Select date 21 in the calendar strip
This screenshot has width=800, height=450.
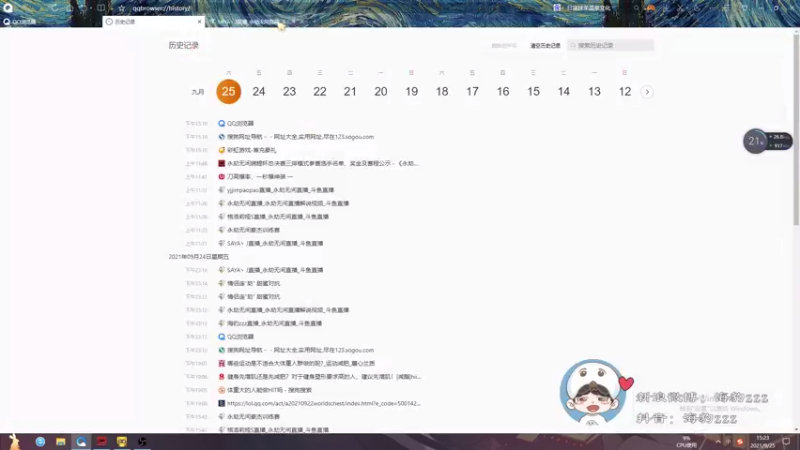[350, 92]
